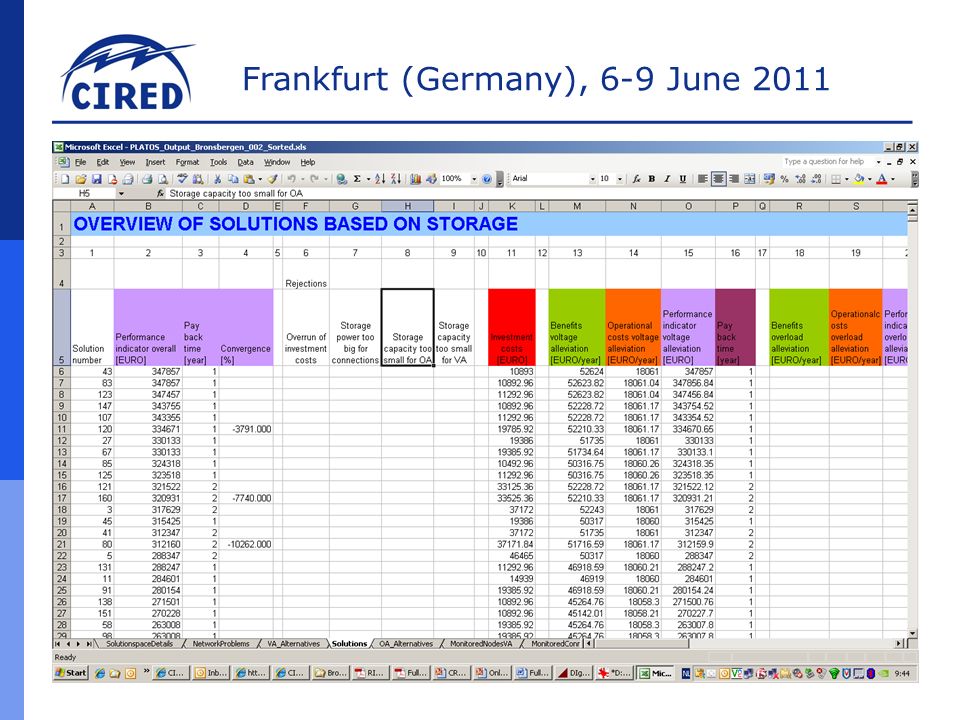The height and width of the screenshot is (720, 960).
Task: Select column H header
Action: coord(407,206)
